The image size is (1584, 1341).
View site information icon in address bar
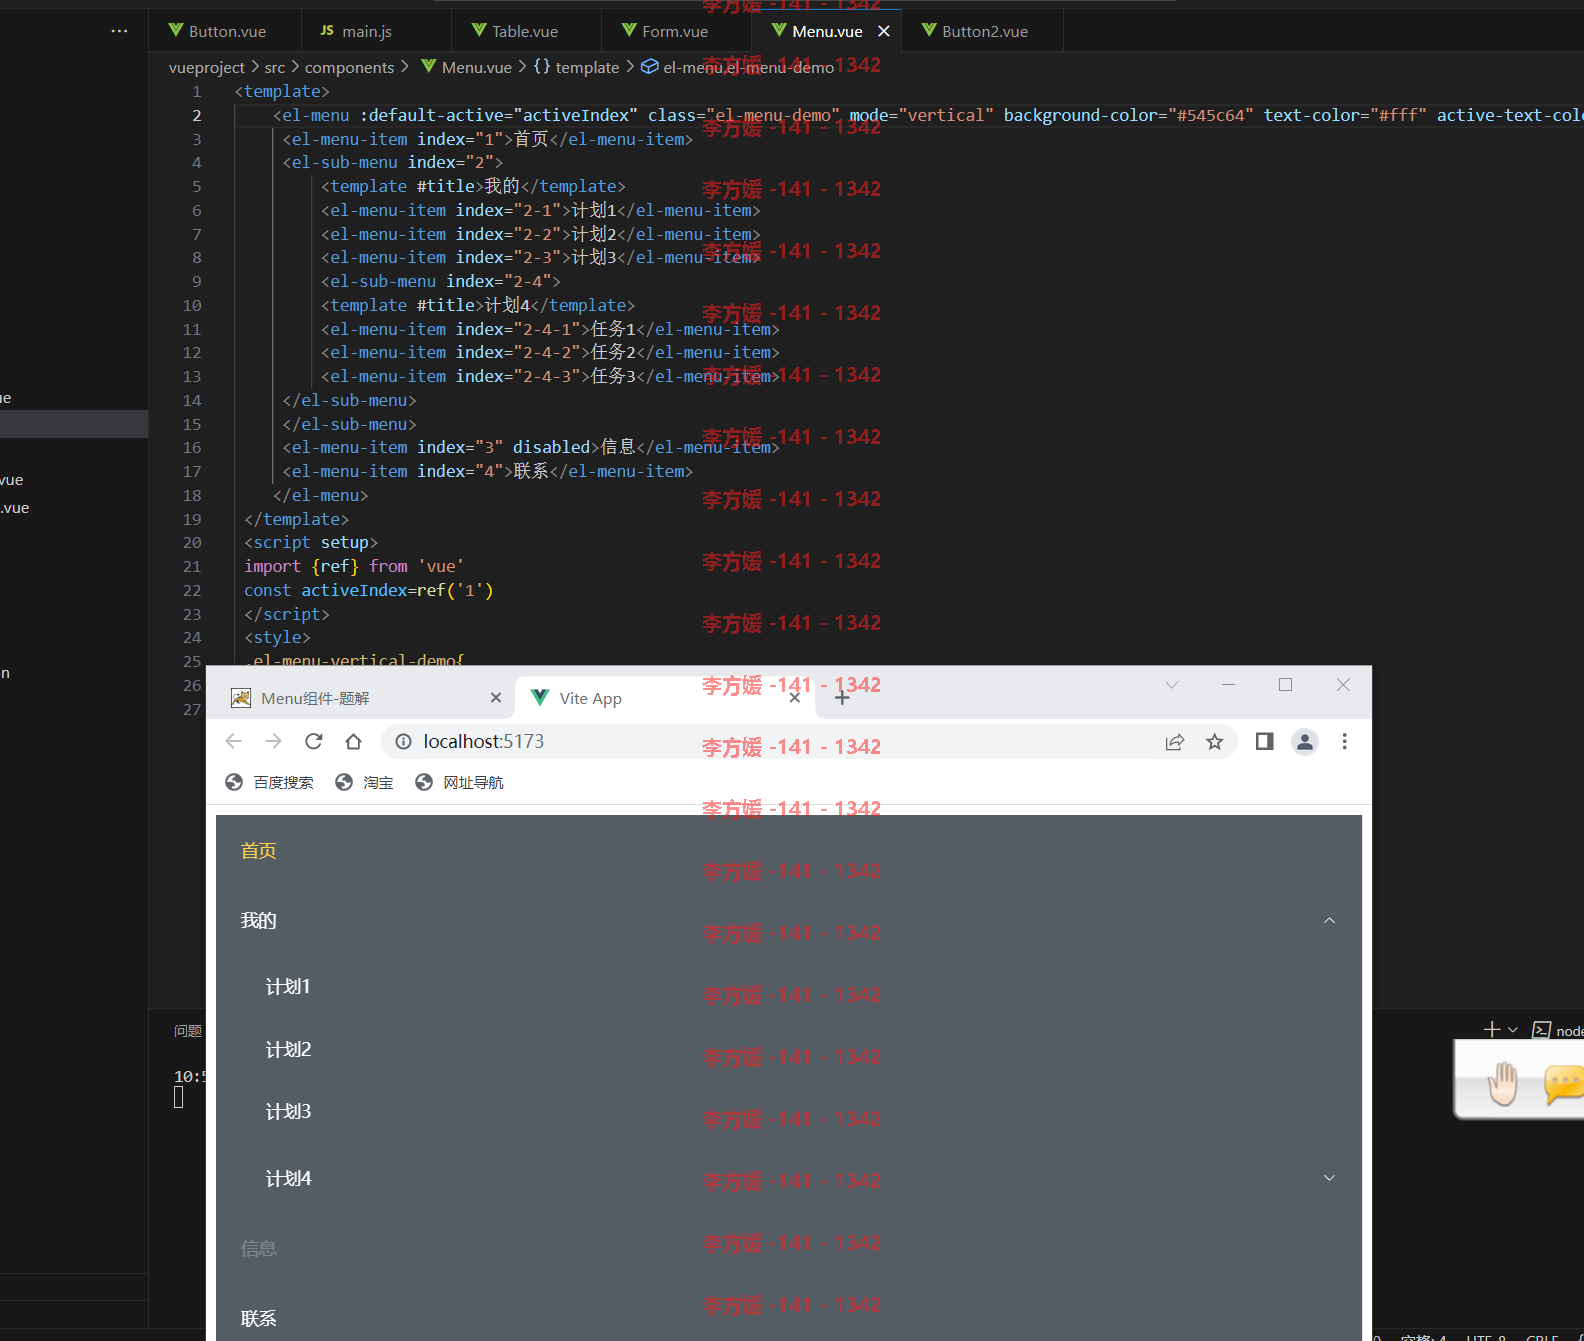point(403,741)
